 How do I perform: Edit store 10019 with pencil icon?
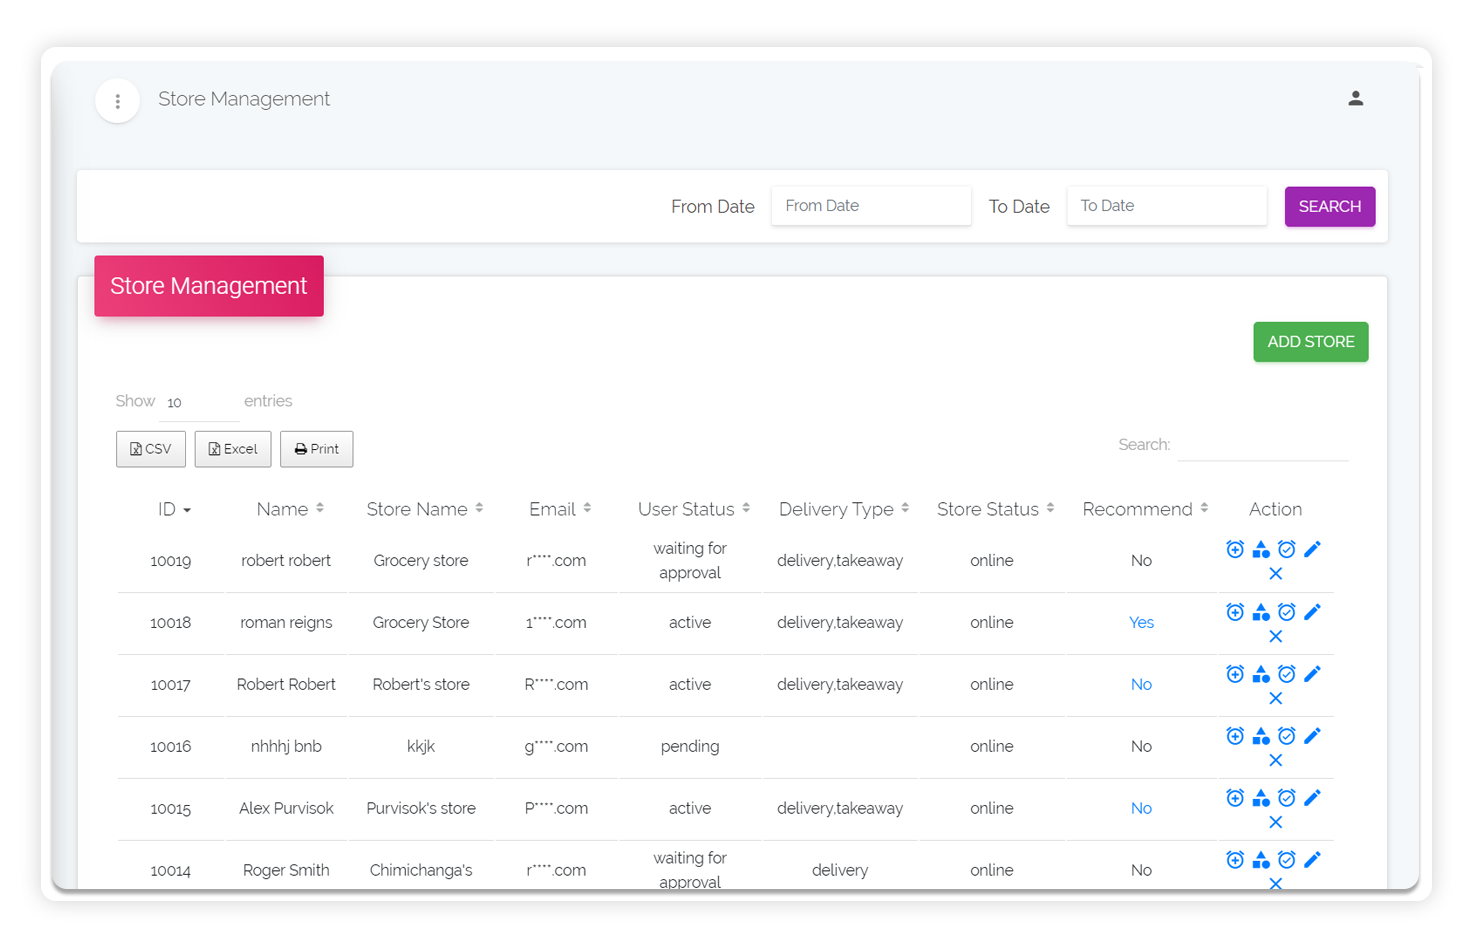coord(1312,549)
